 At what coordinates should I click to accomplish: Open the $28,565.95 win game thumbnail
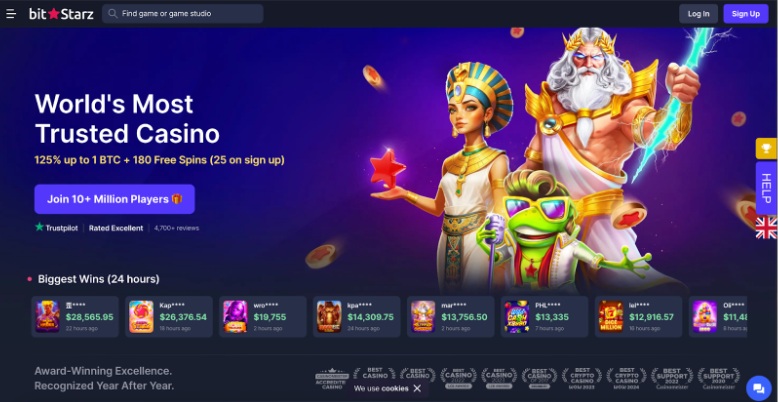(x=48, y=317)
